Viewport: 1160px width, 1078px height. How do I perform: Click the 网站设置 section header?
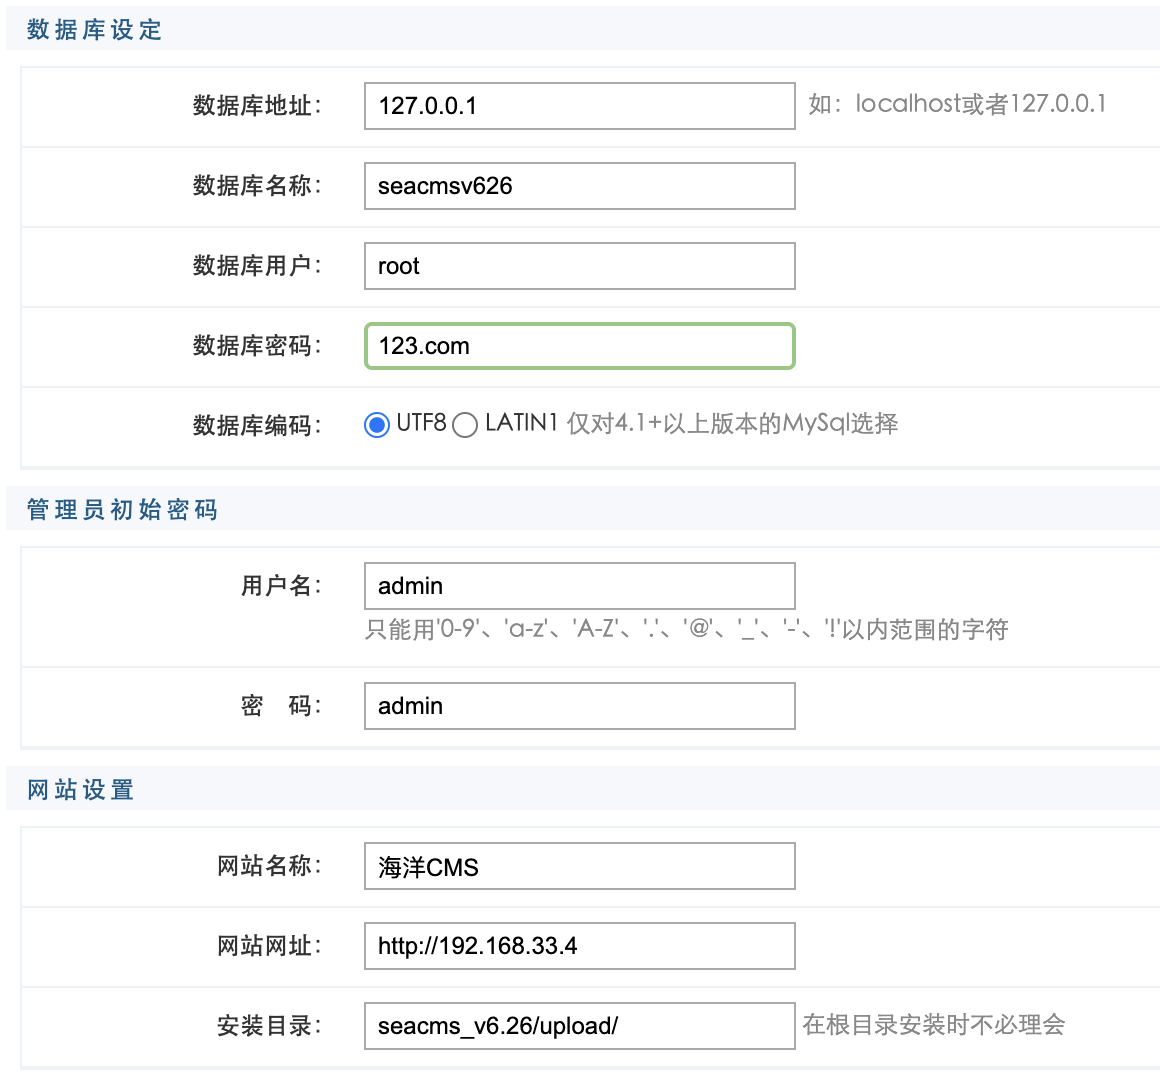point(80,790)
